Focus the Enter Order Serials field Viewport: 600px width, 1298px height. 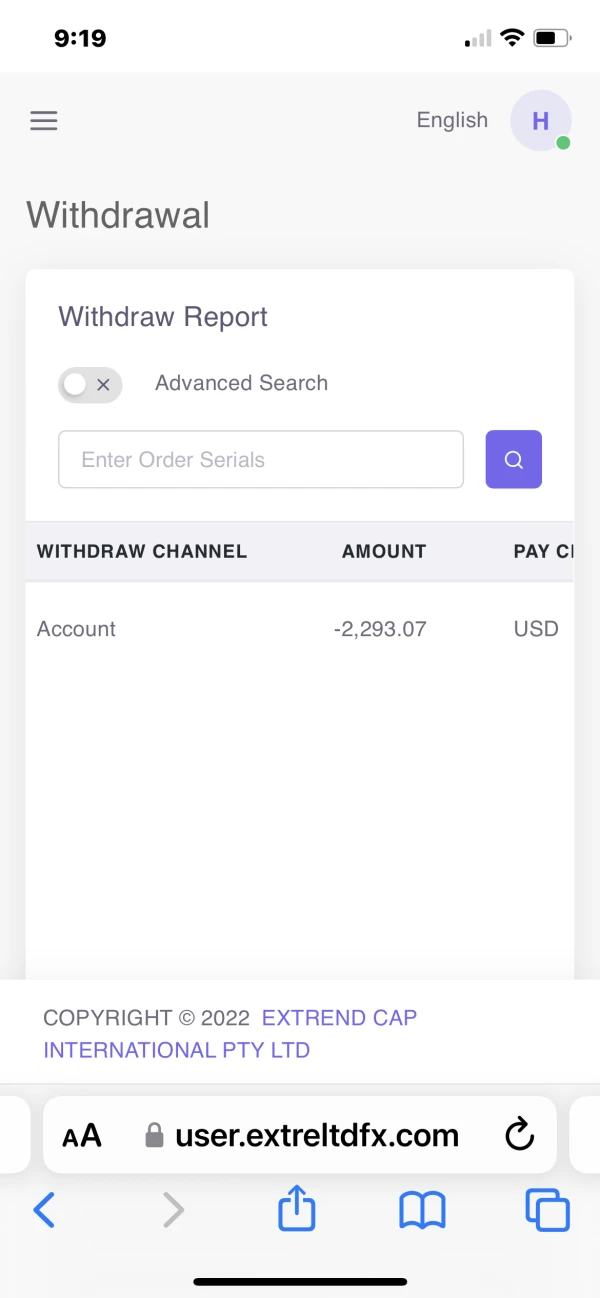[261, 459]
